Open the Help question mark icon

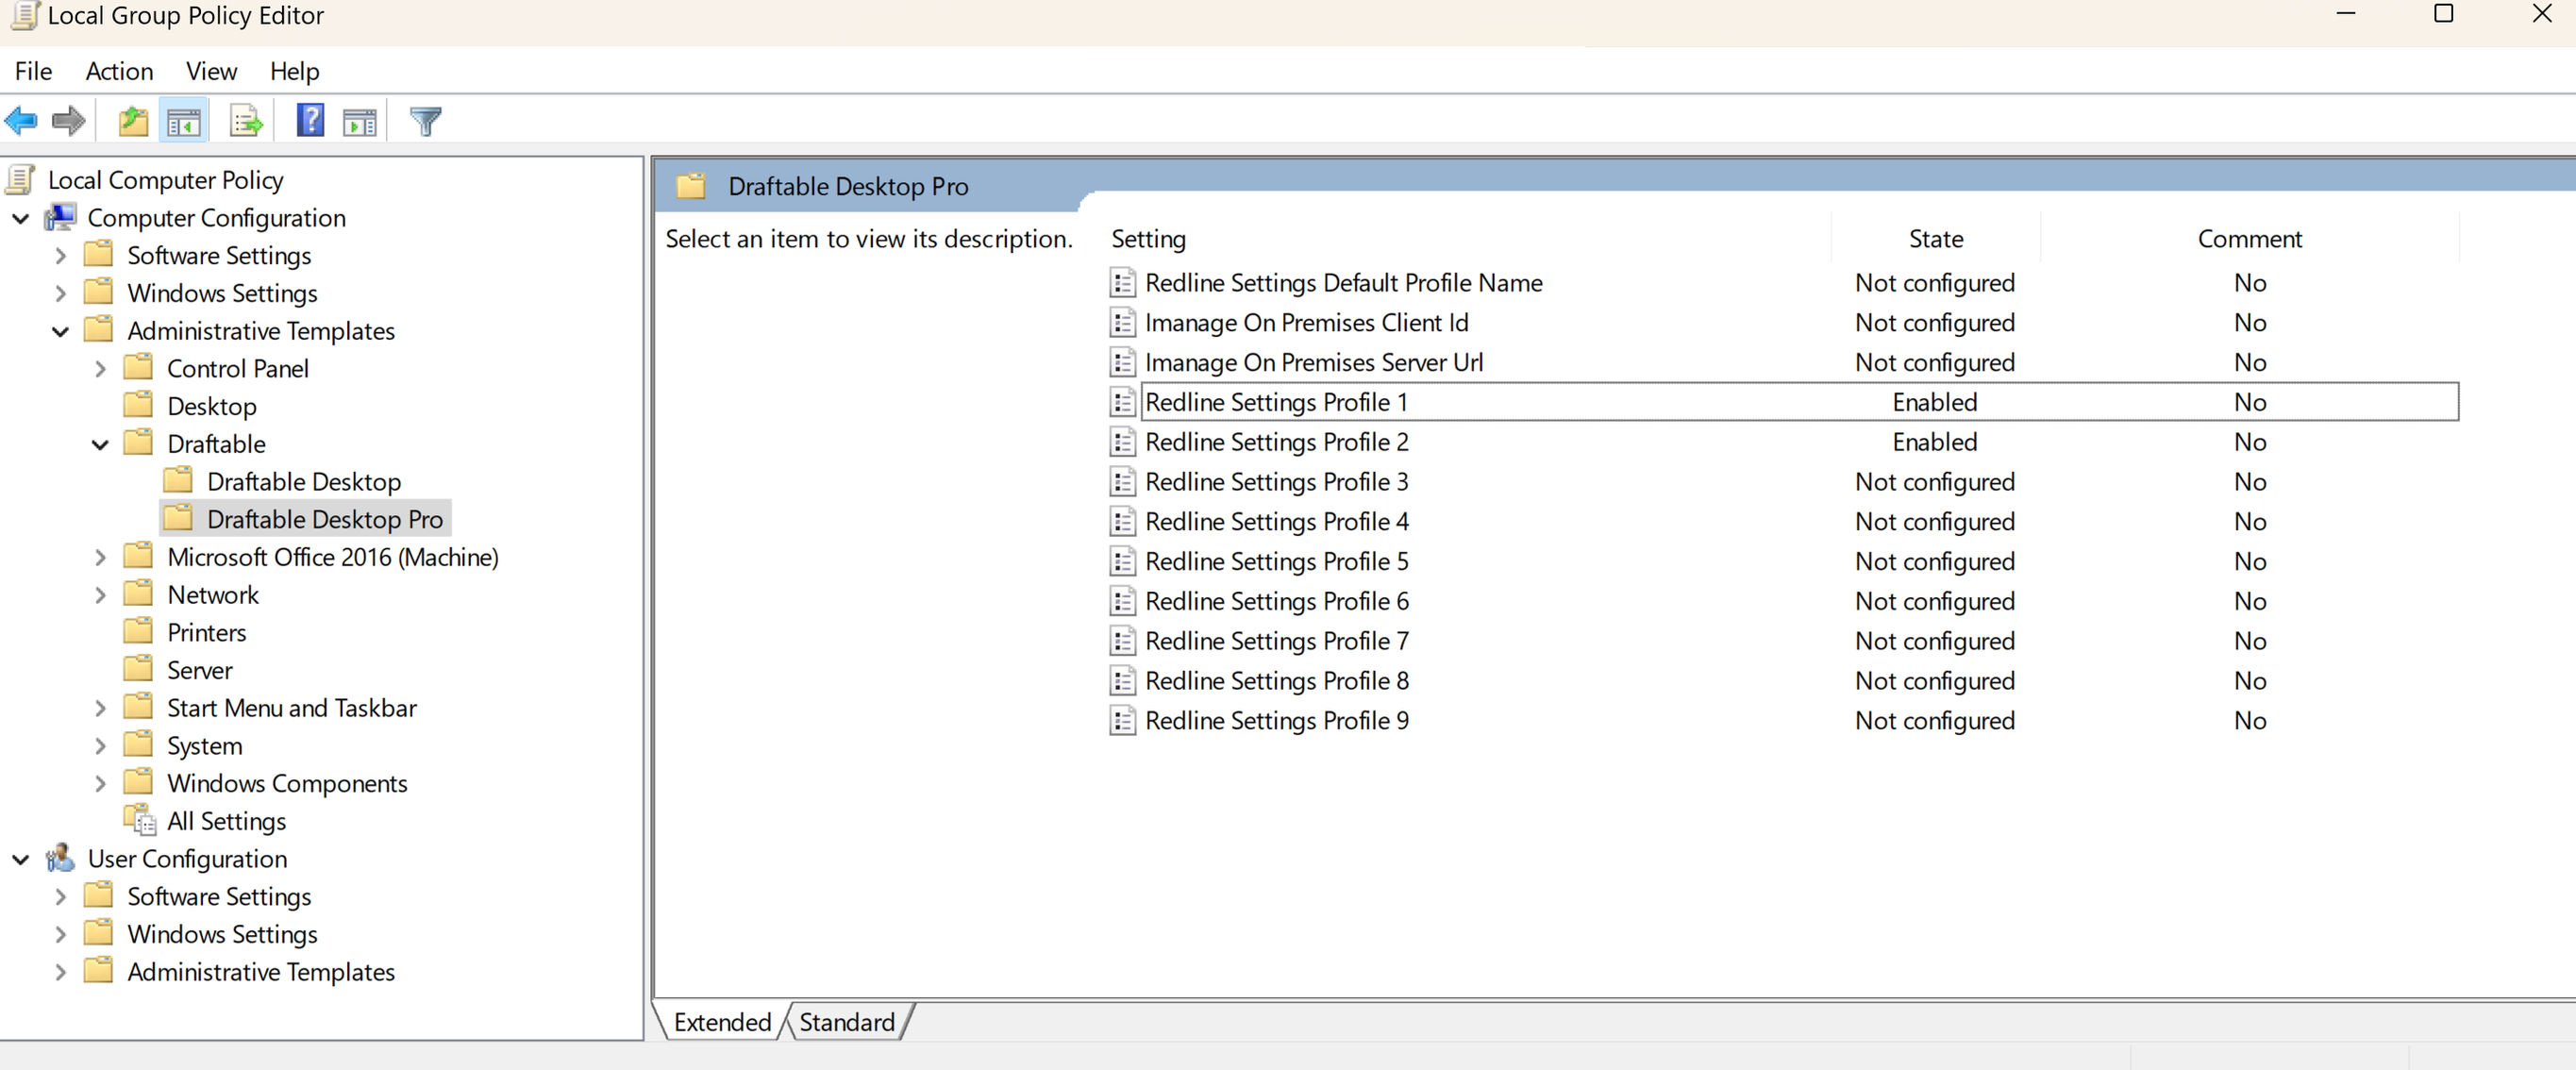pyautogui.click(x=311, y=121)
